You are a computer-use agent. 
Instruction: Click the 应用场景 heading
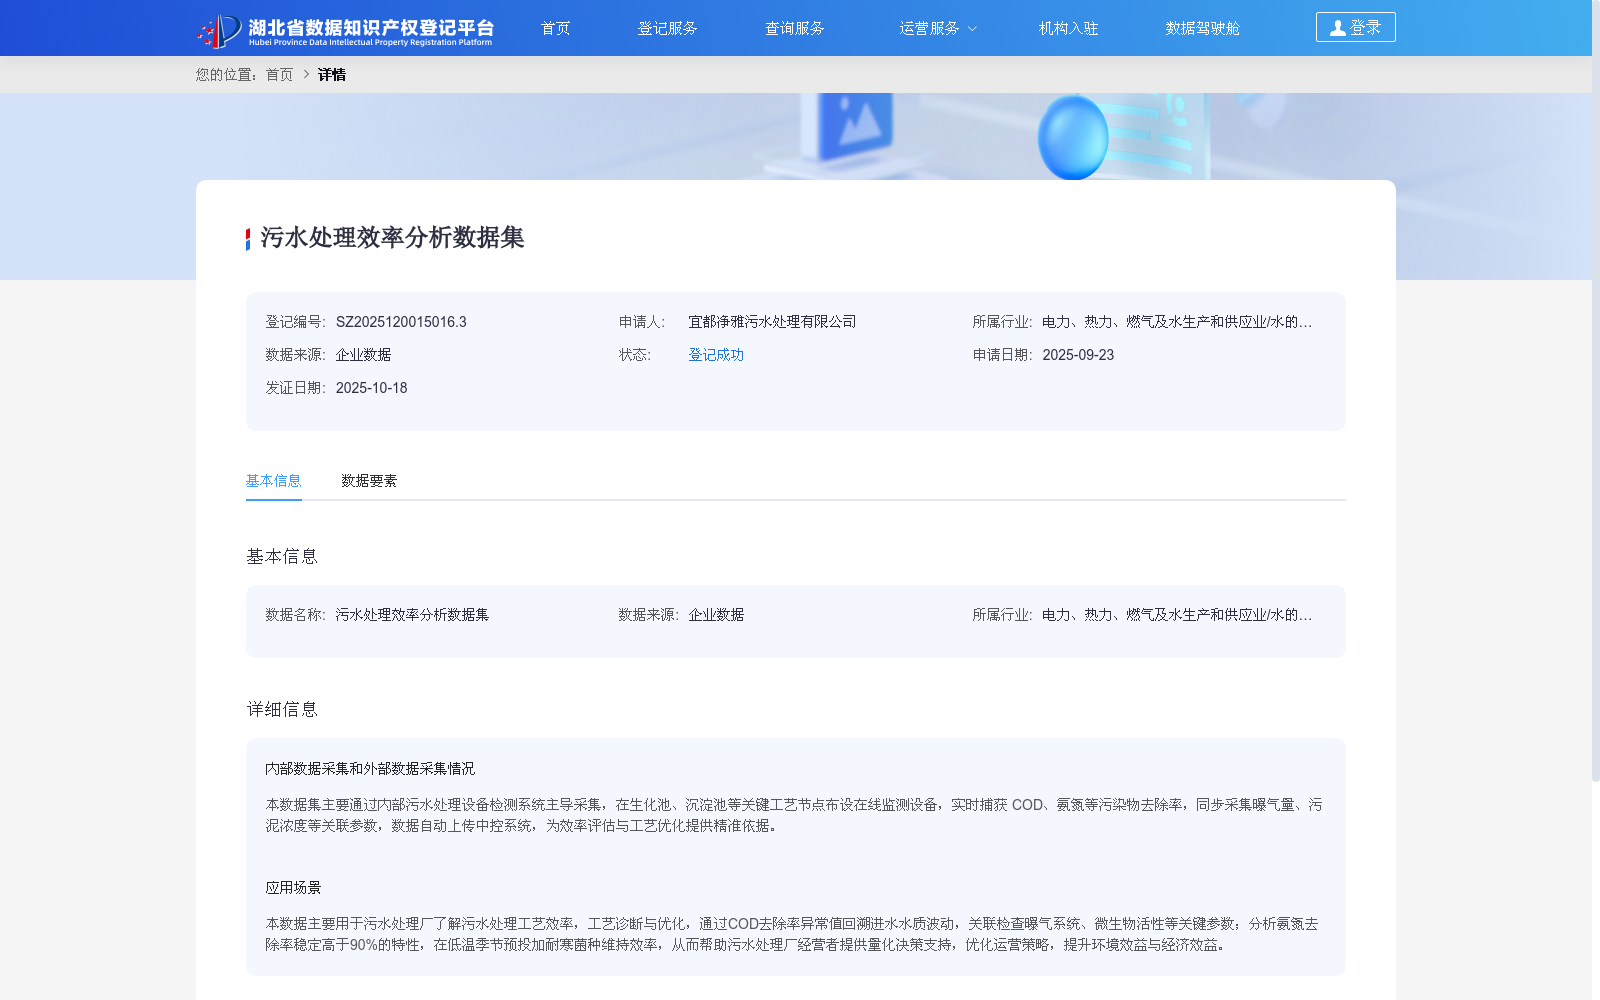click(x=293, y=888)
